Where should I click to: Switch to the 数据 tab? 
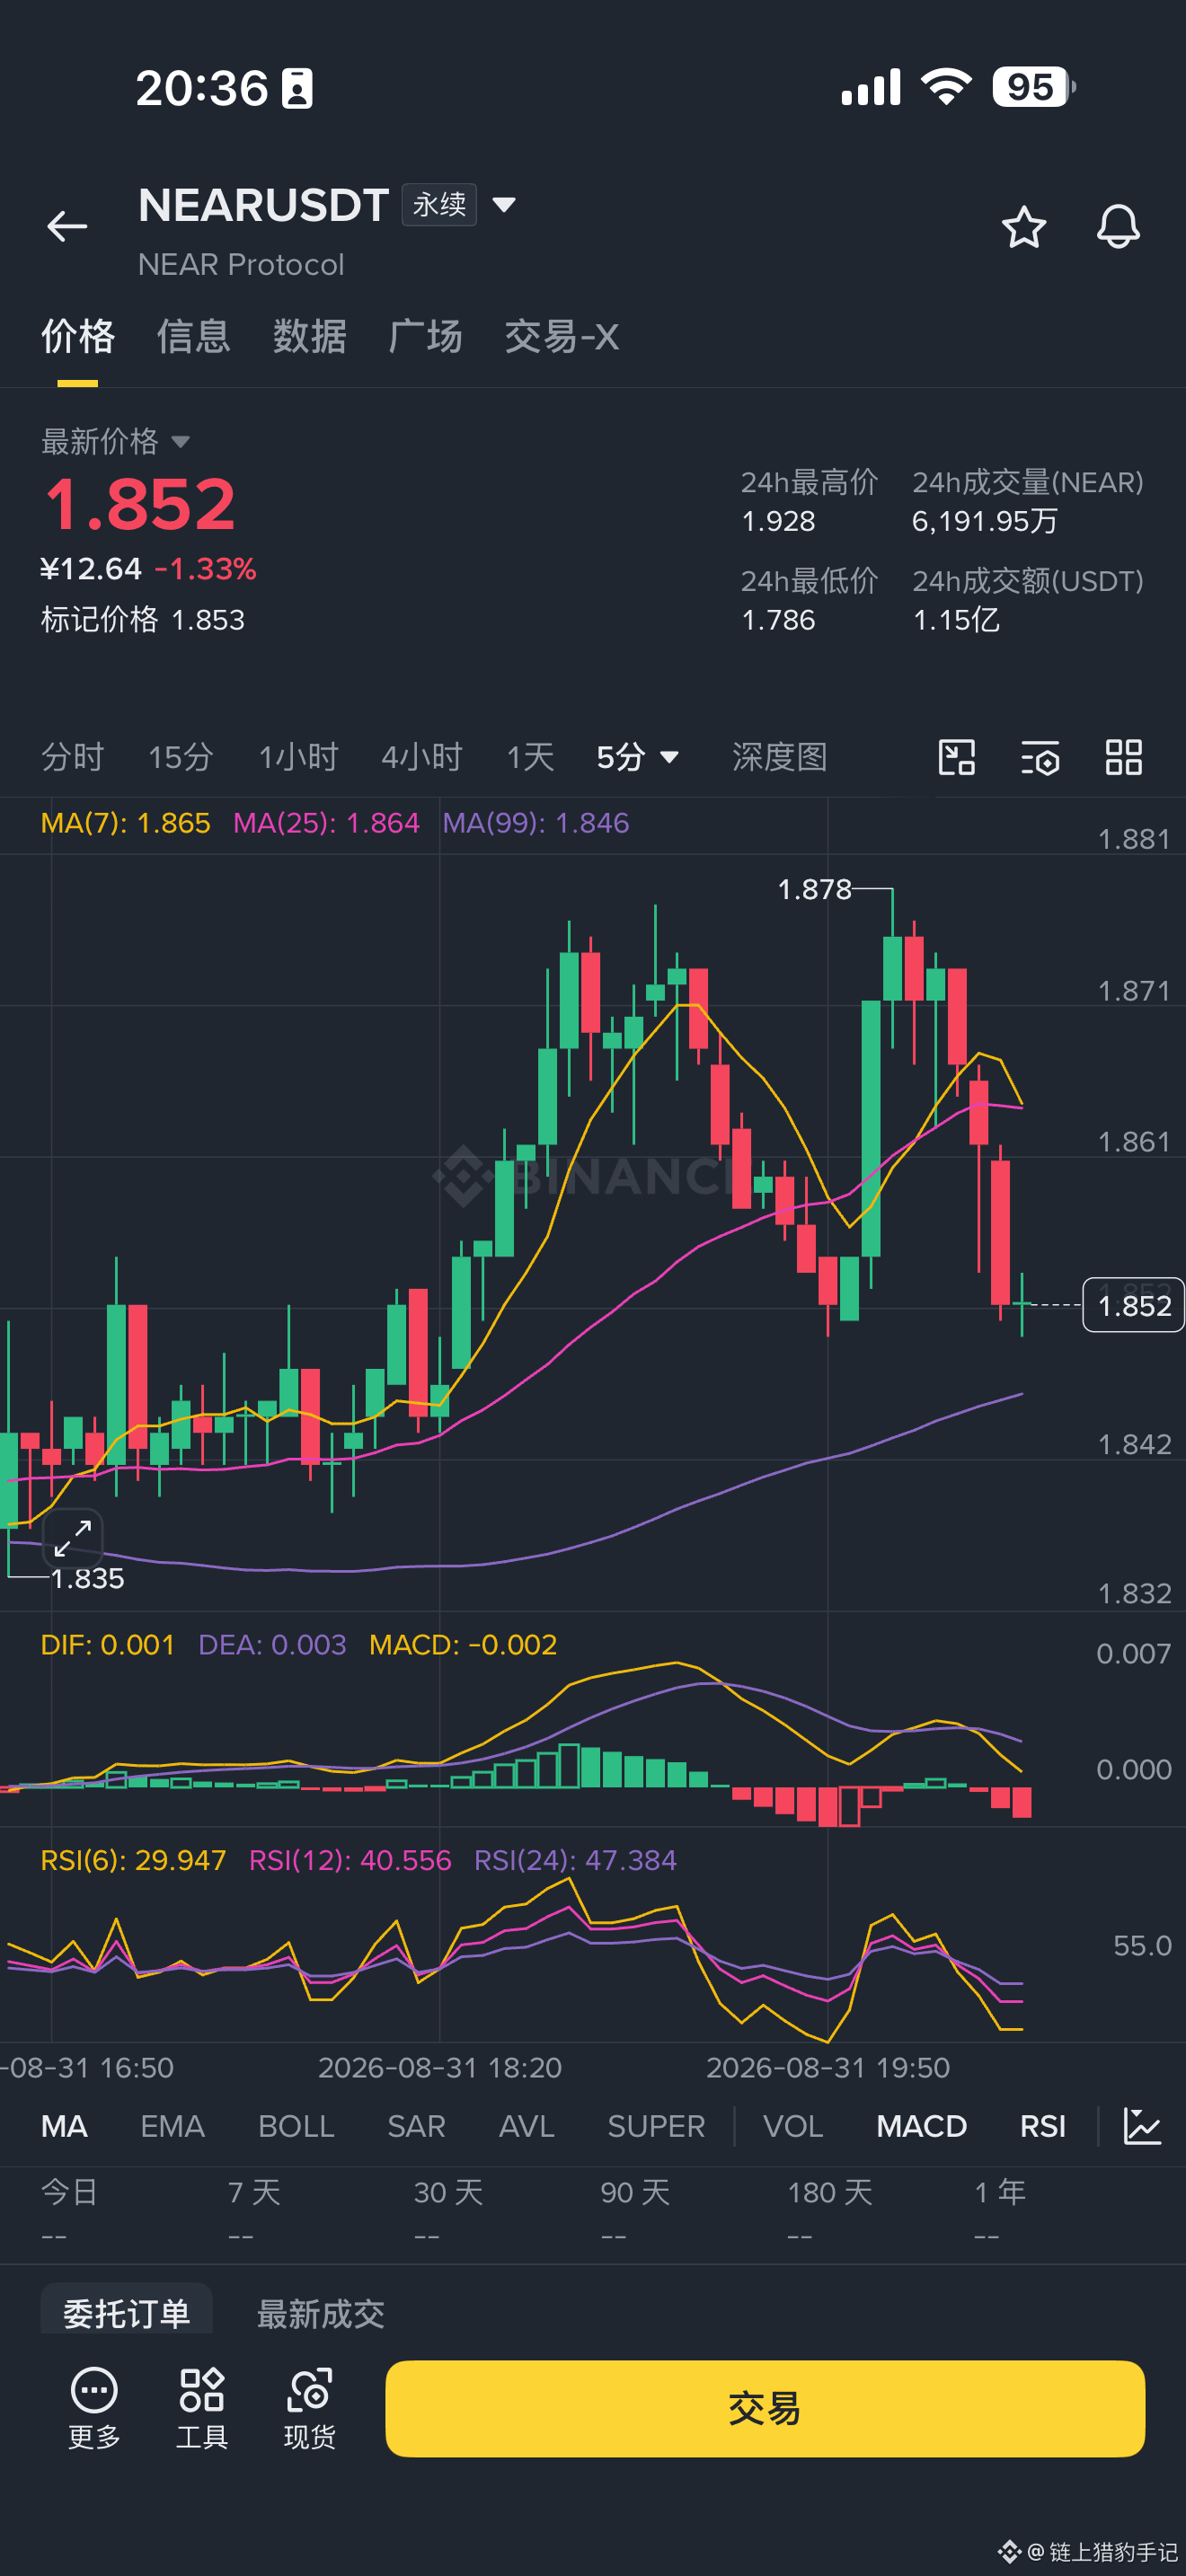pos(310,337)
